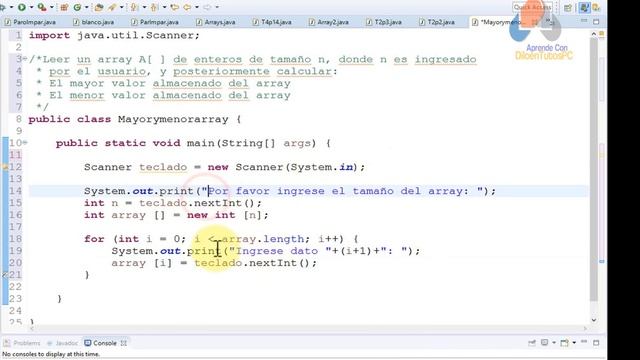Expand the Search icon dropdown arrow

(121, 7)
